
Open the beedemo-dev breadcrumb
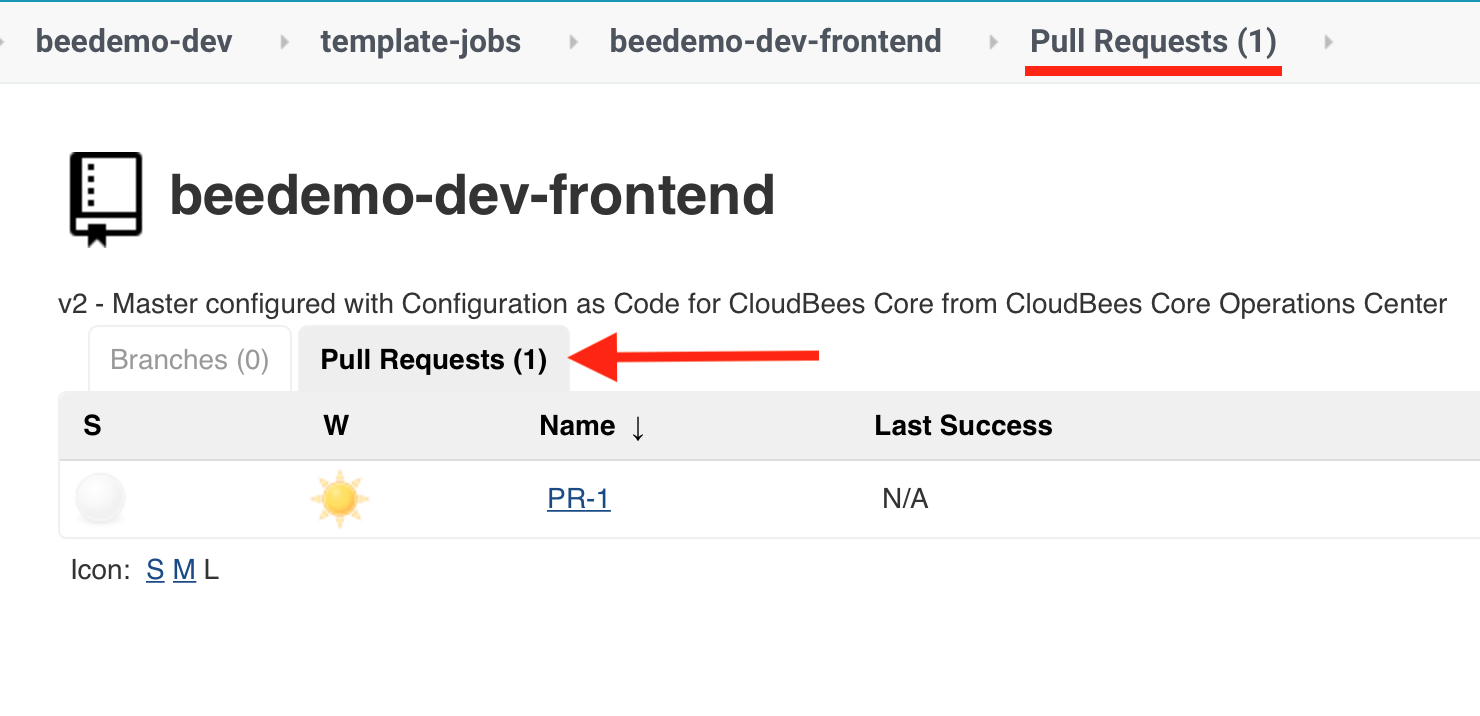134,41
